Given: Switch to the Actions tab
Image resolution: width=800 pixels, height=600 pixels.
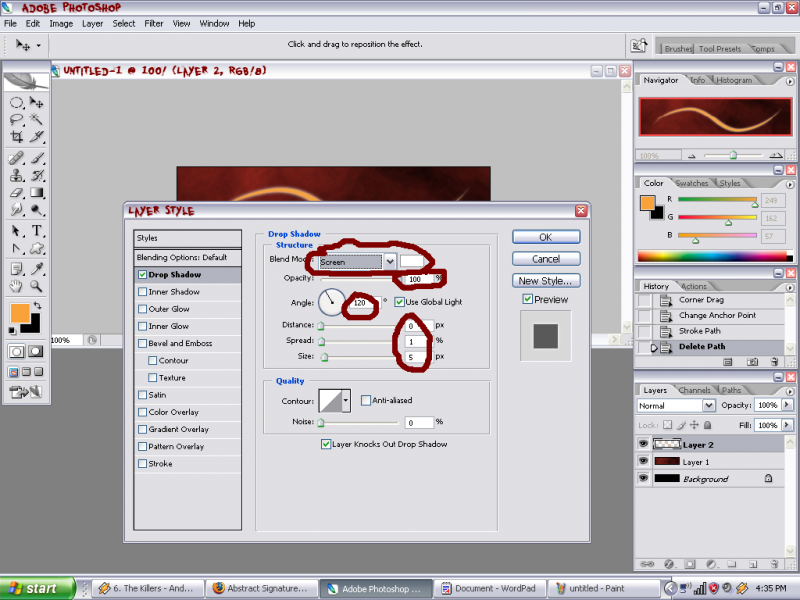Looking at the screenshot, I should (x=693, y=286).
